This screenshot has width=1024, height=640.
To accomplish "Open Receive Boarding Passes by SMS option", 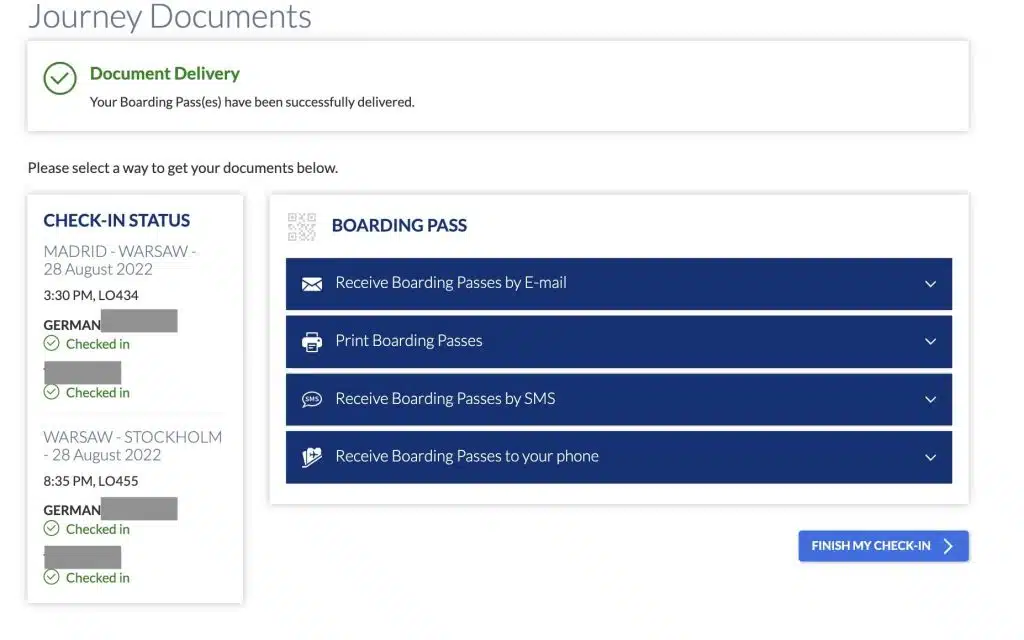I will 618,400.
